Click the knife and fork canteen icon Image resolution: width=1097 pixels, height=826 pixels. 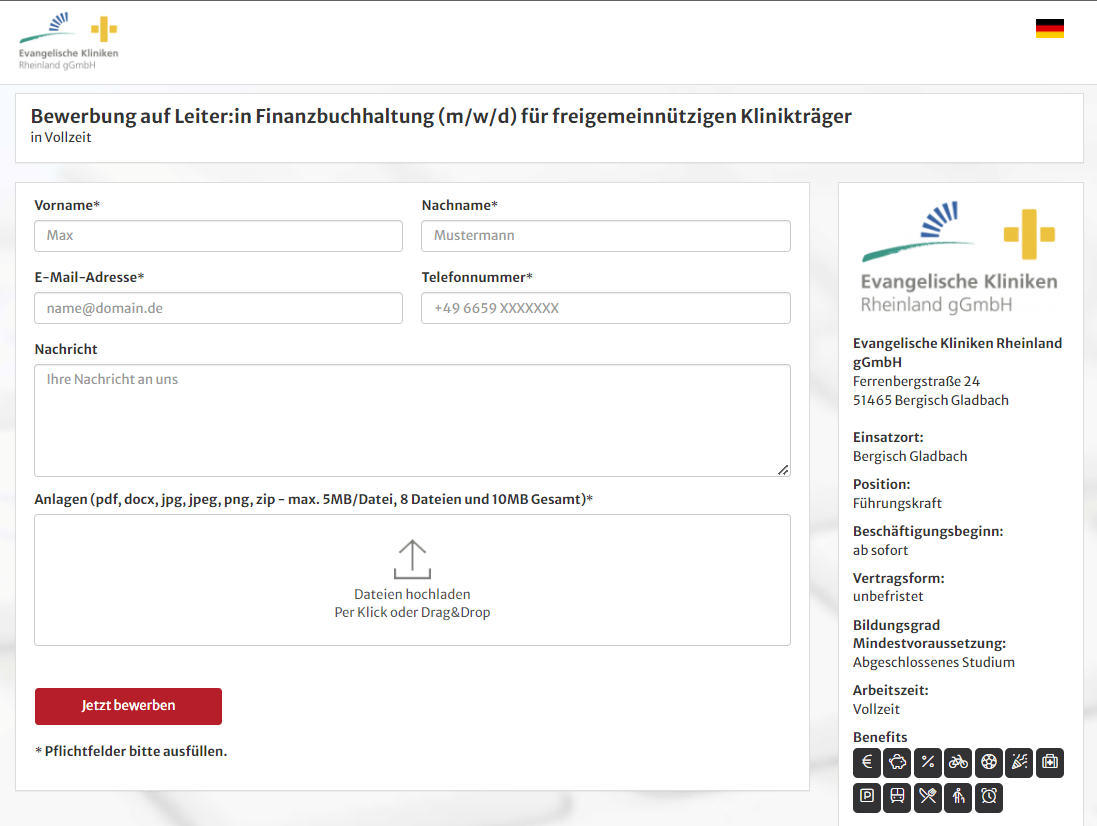point(928,797)
